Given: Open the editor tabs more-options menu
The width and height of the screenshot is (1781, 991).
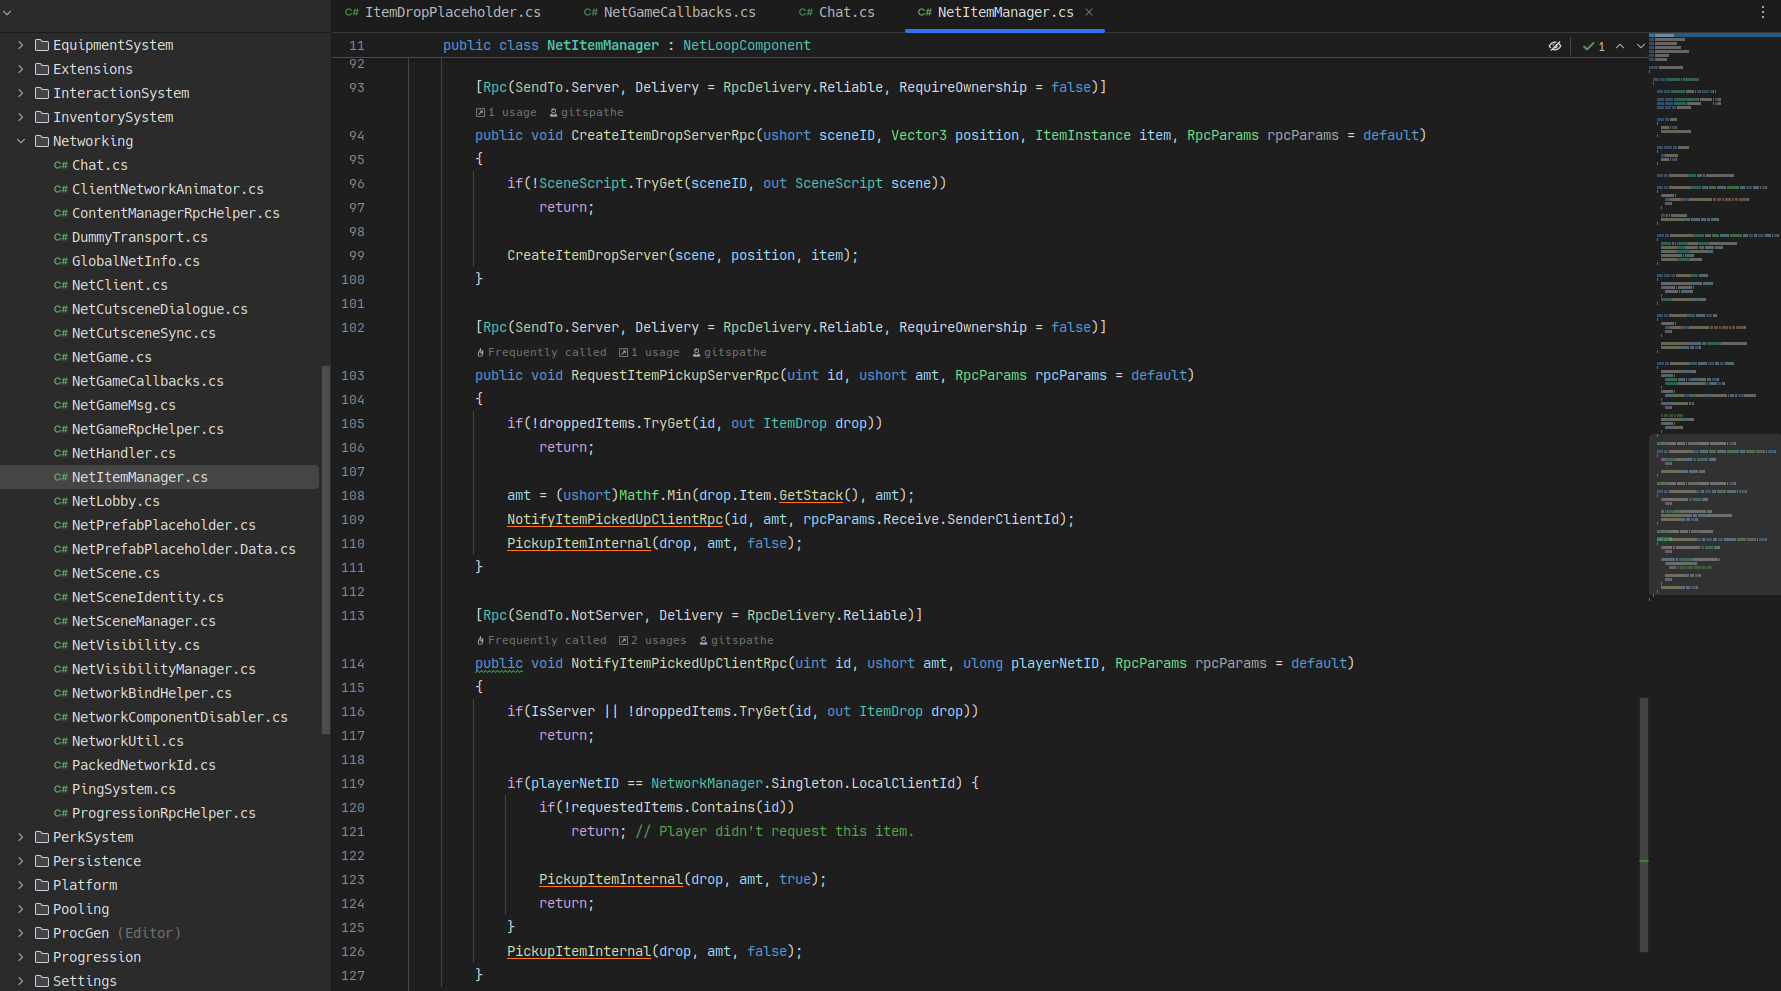Looking at the screenshot, I should (1763, 12).
